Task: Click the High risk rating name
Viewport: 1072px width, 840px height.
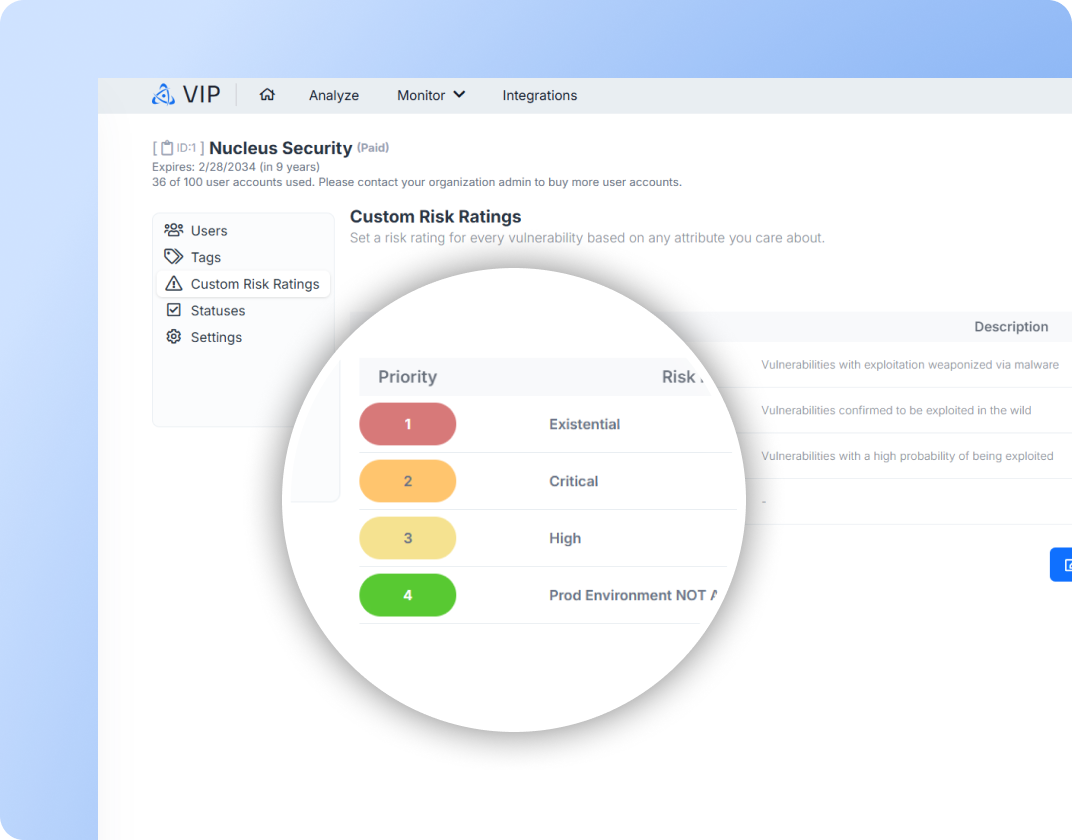Action: tap(565, 538)
